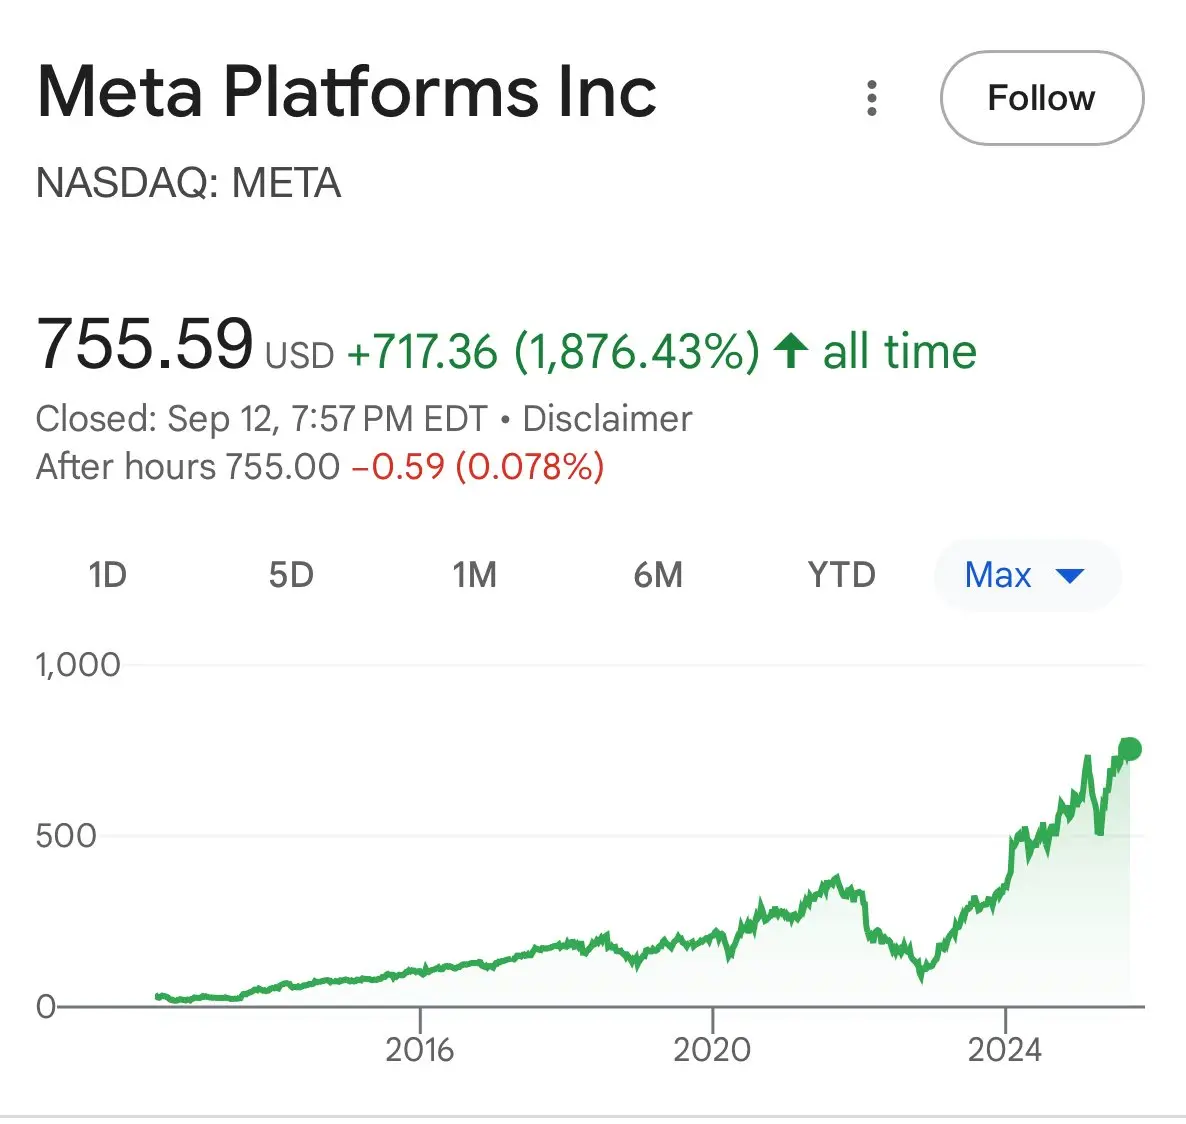
Task: Click the green current-price dot on chart
Action: coord(1130,749)
